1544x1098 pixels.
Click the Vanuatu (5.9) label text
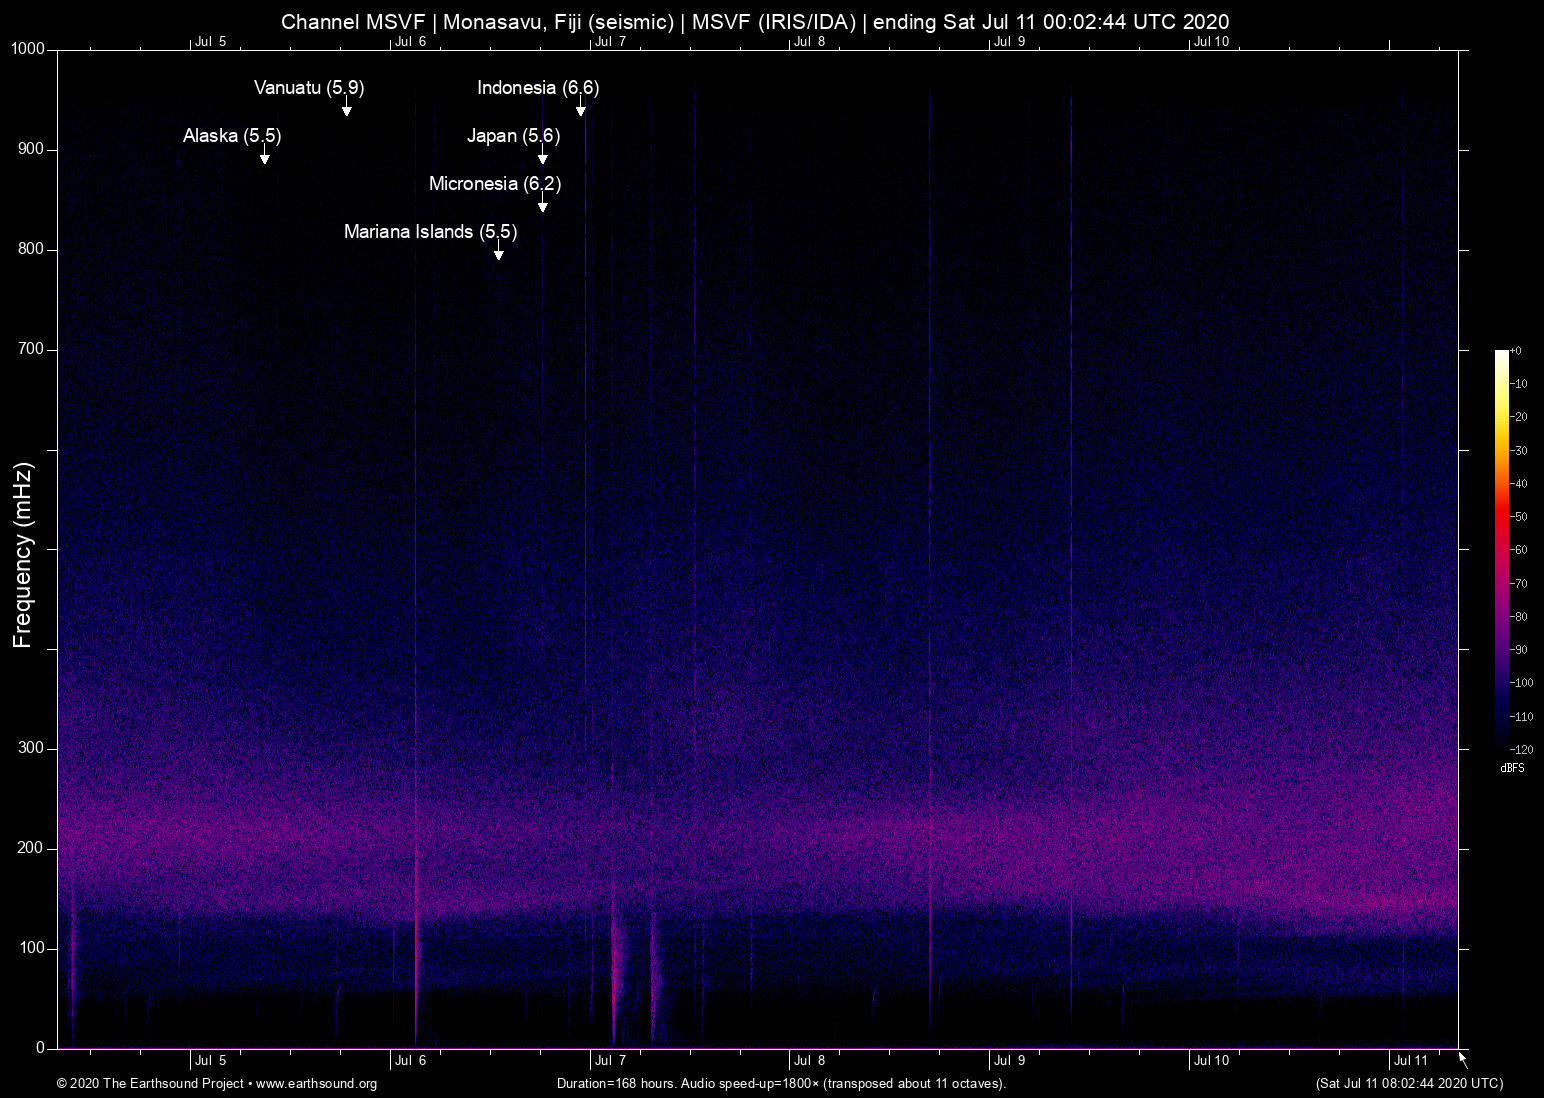click(309, 88)
